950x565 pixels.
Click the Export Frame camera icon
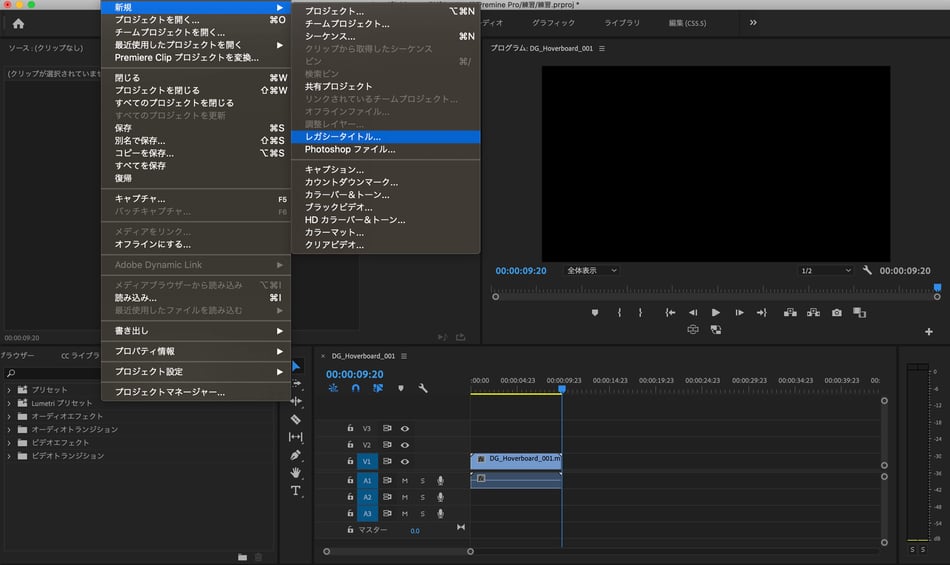837,312
